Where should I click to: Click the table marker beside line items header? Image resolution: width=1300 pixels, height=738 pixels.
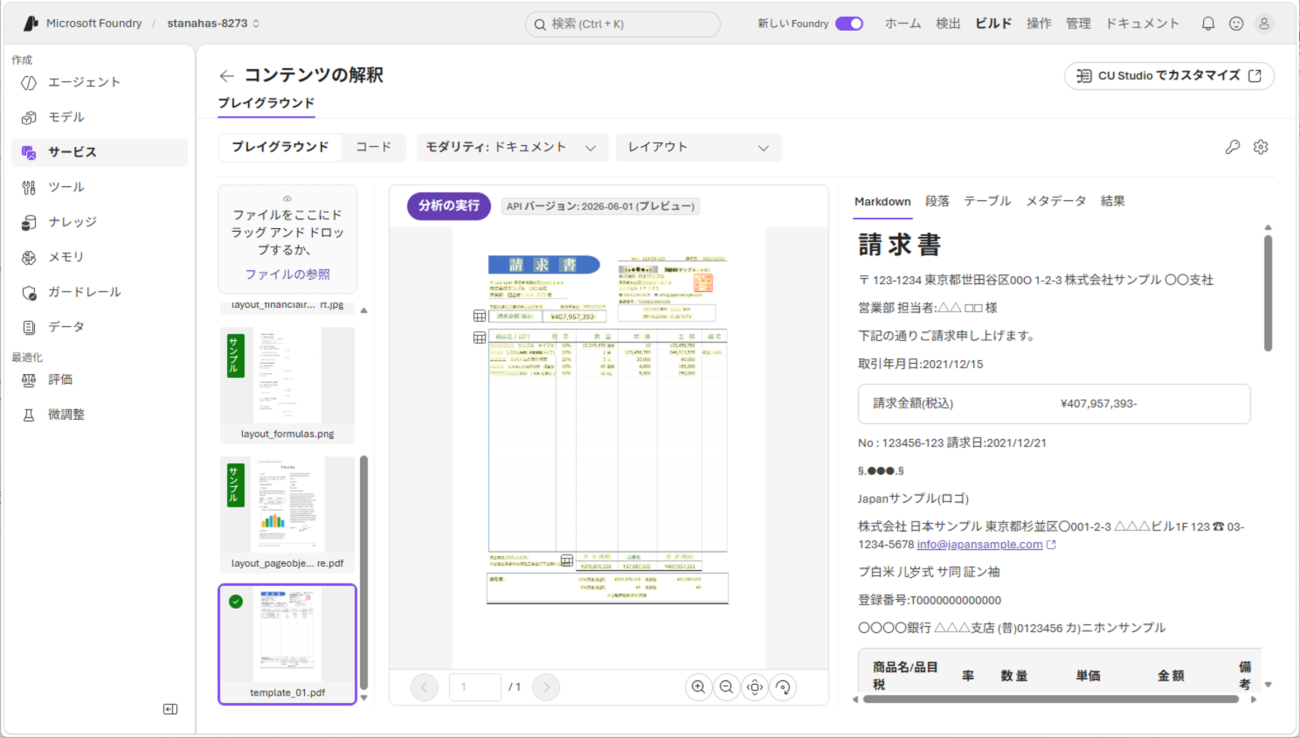480,338
